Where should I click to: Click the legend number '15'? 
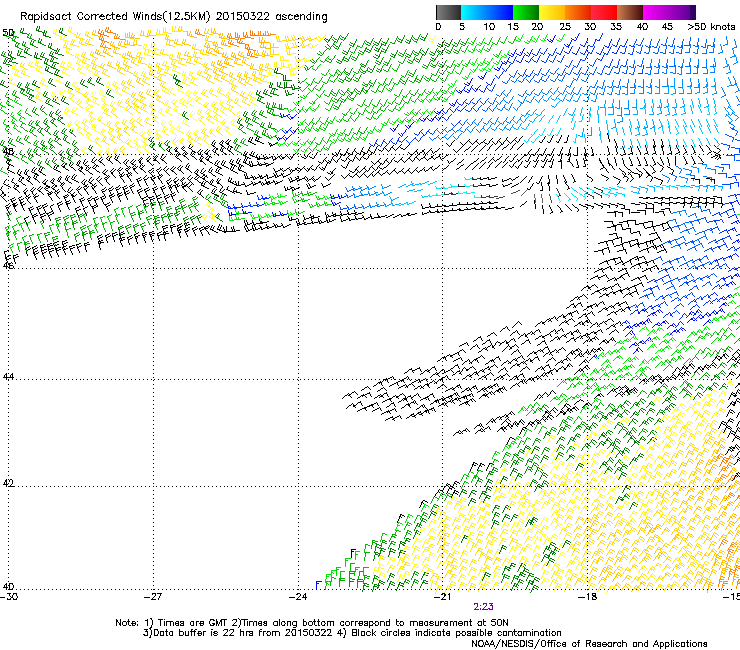[513, 27]
